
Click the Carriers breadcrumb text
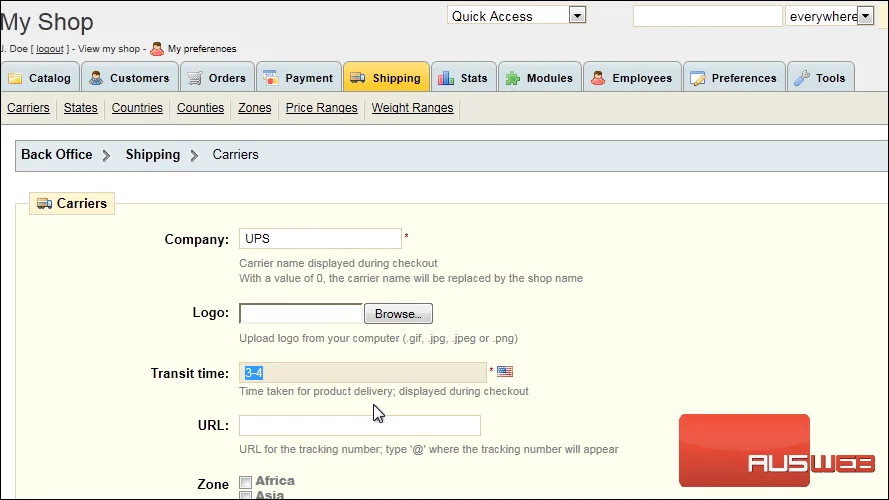[235, 154]
